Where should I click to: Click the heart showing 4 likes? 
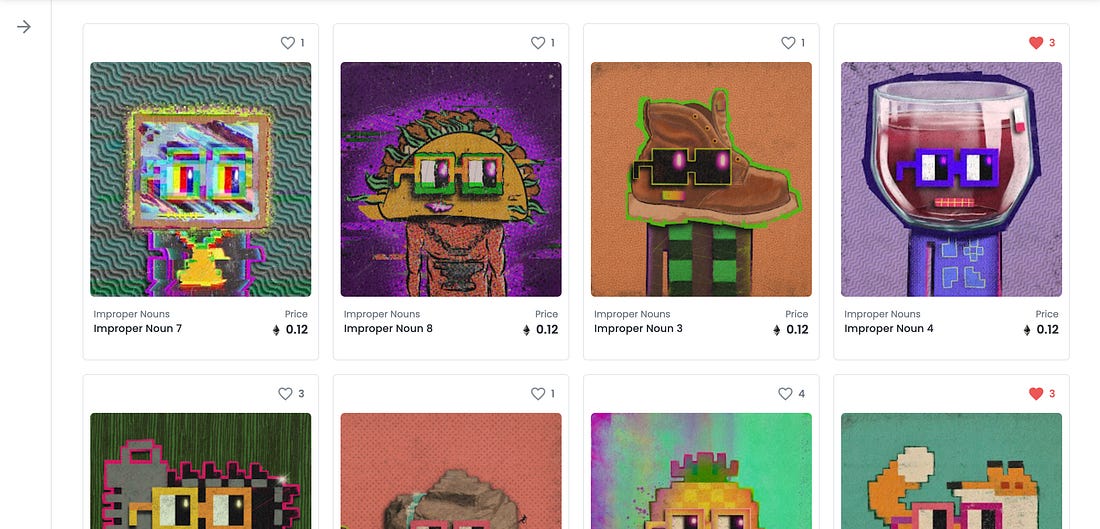pos(786,394)
